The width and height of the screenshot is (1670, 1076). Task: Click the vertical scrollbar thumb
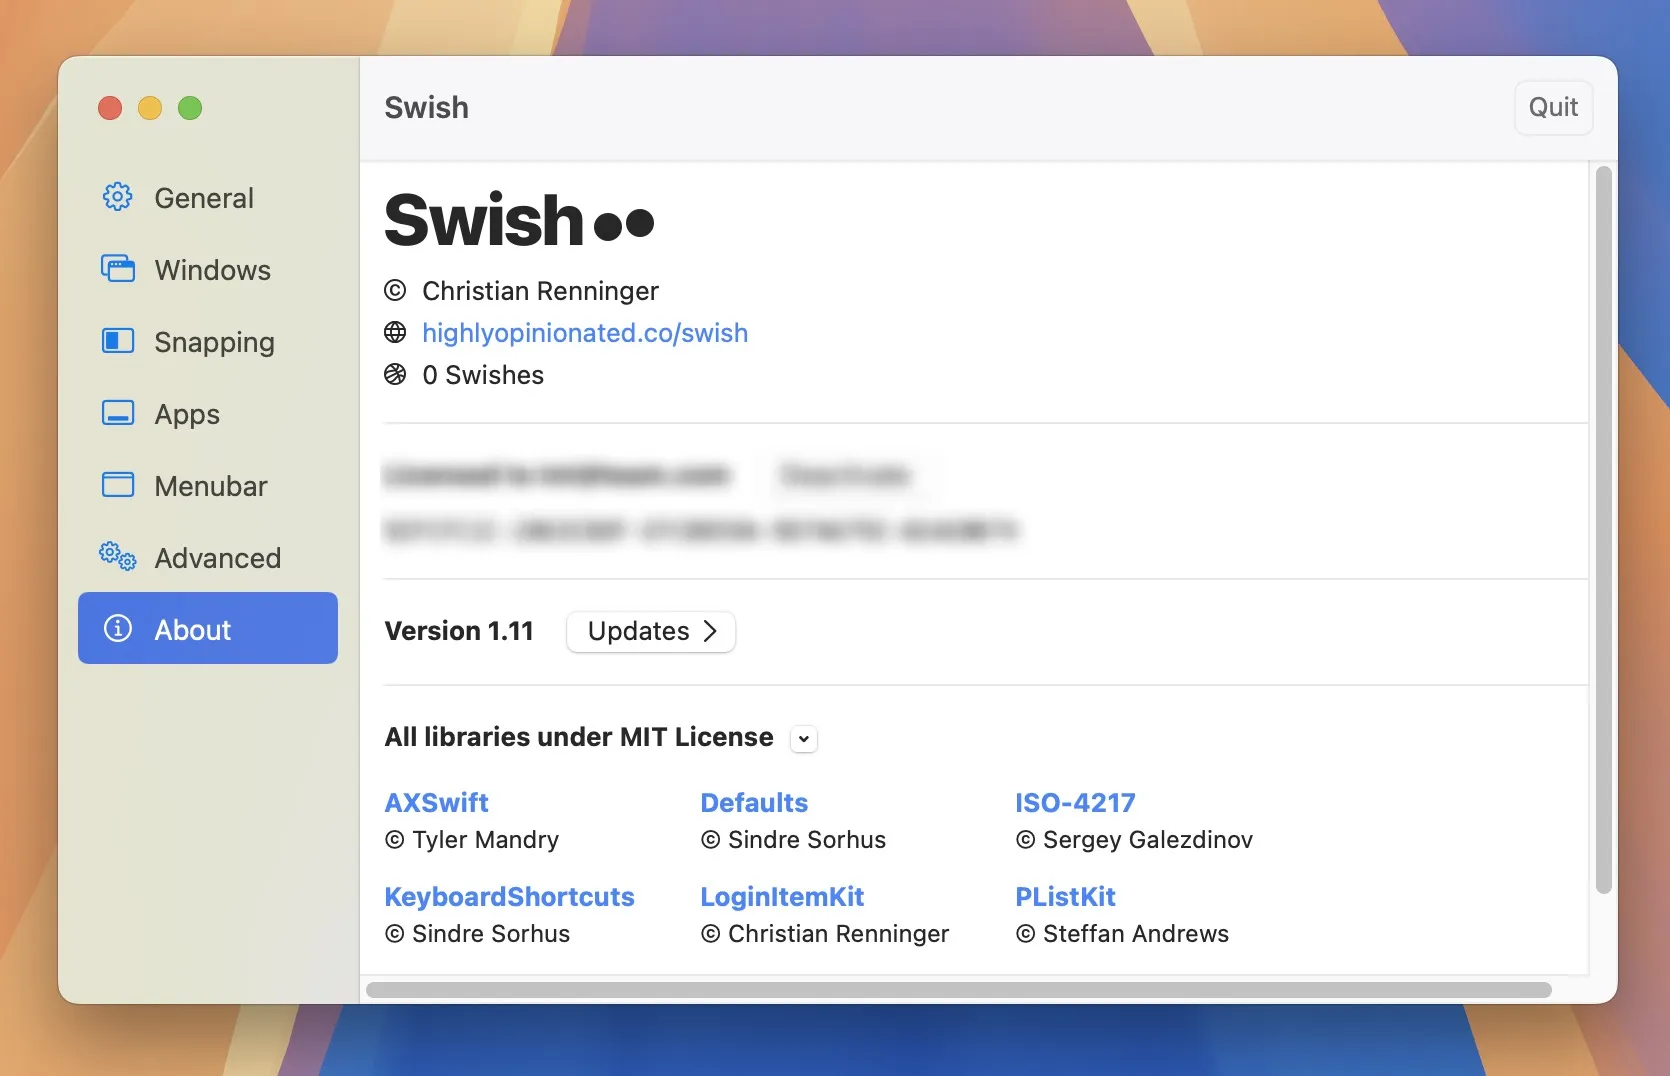(x=1603, y=530)
